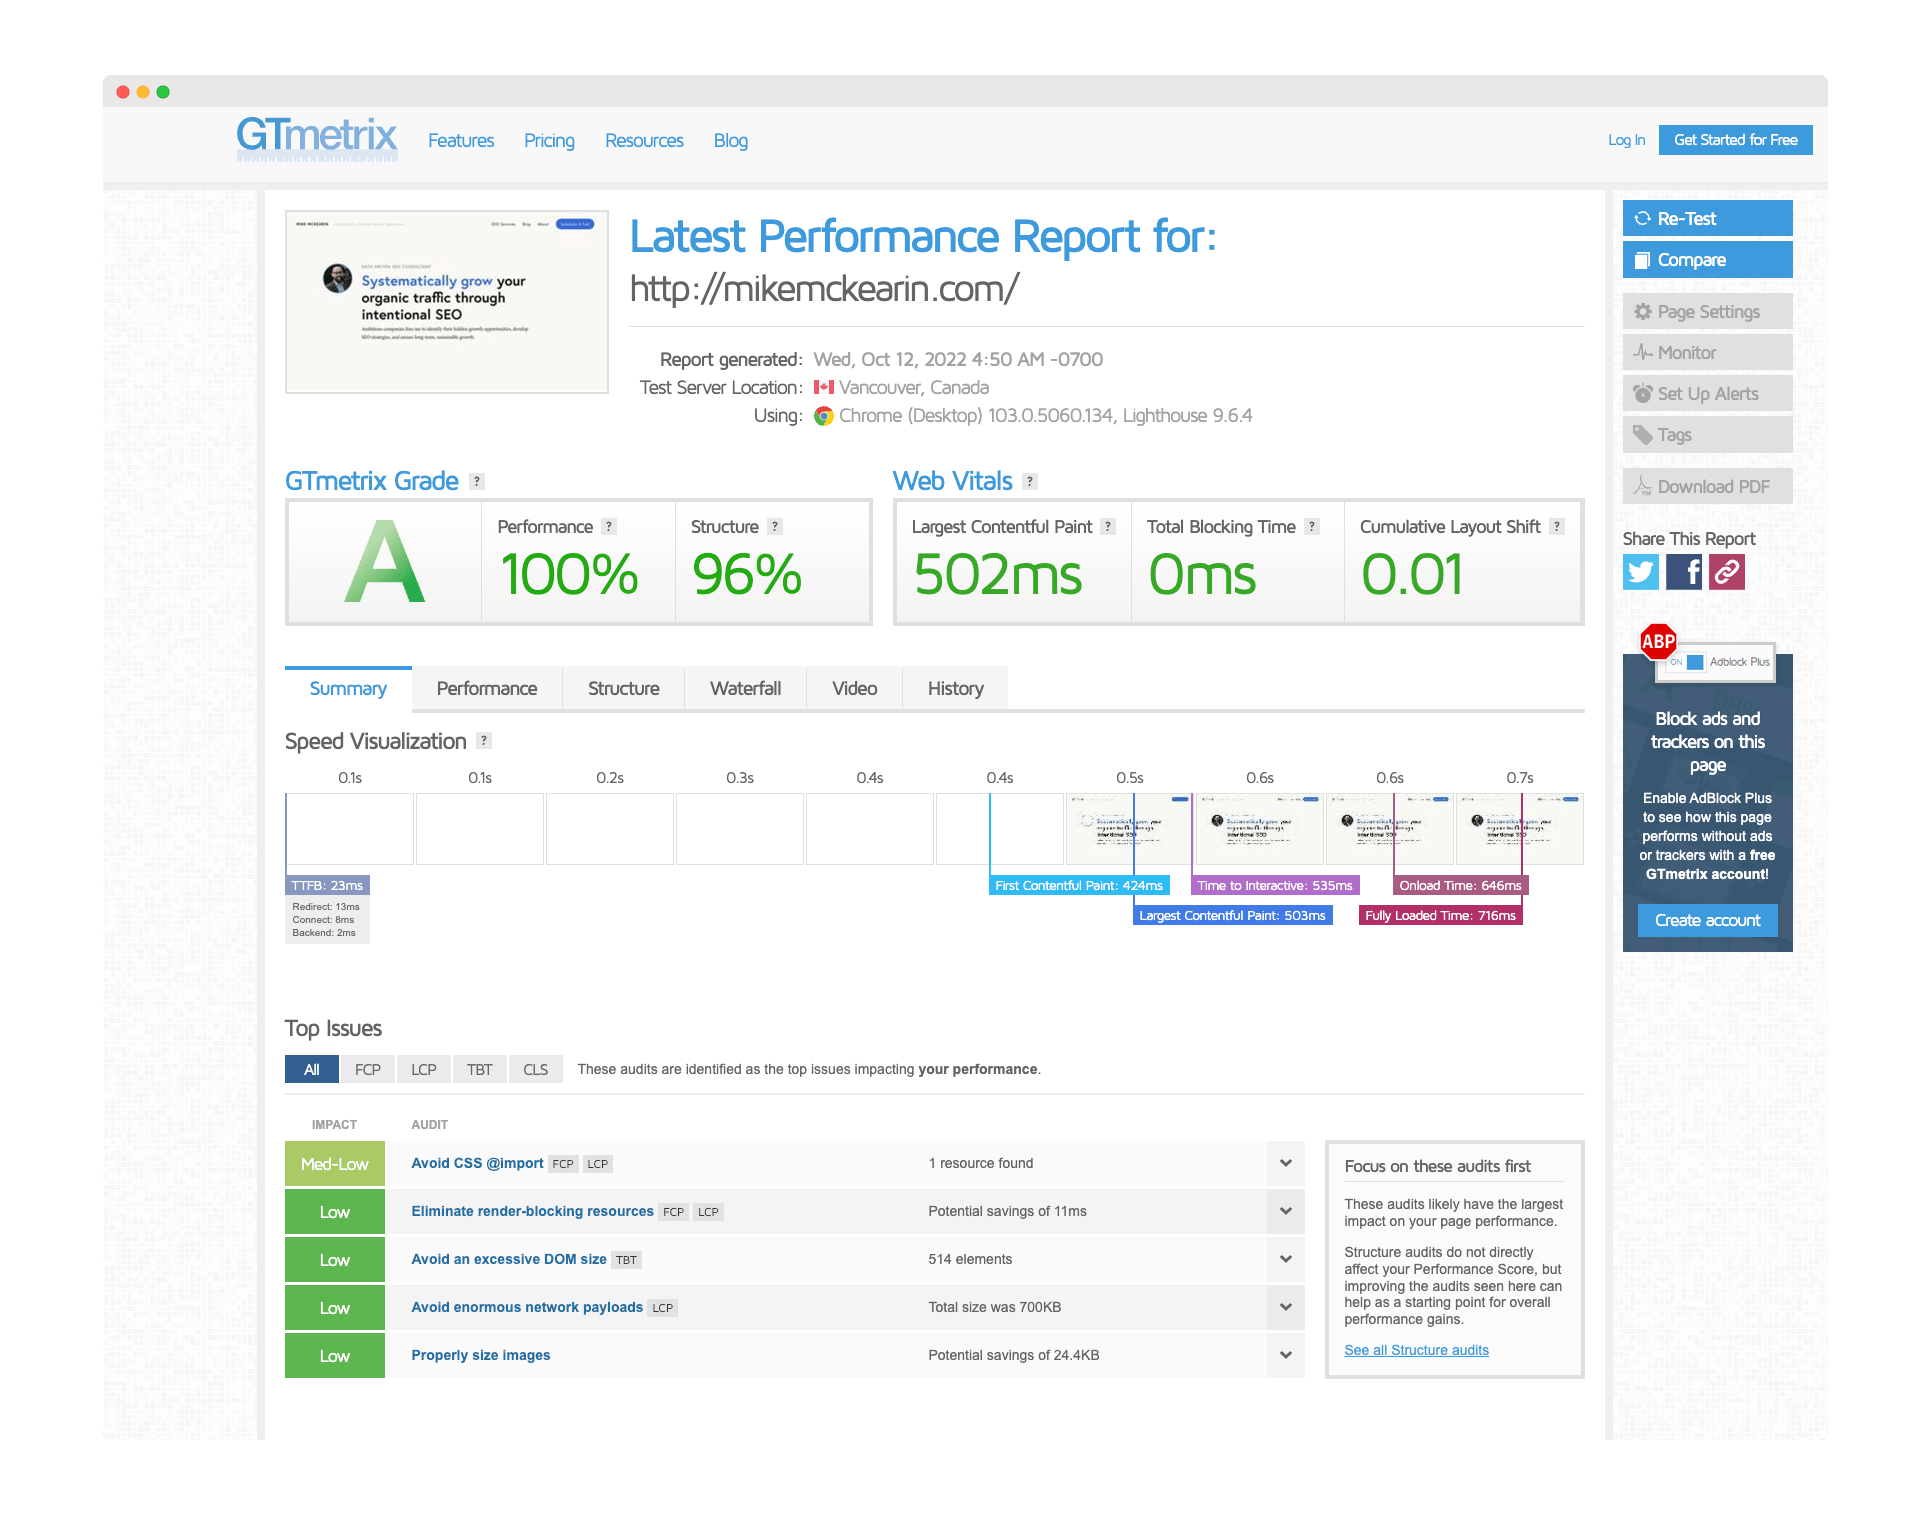Image resolution: width=1931 pixels, height=1515 pixels.
Task: Expand Properly size images row
Action: pos(1286,1355)
